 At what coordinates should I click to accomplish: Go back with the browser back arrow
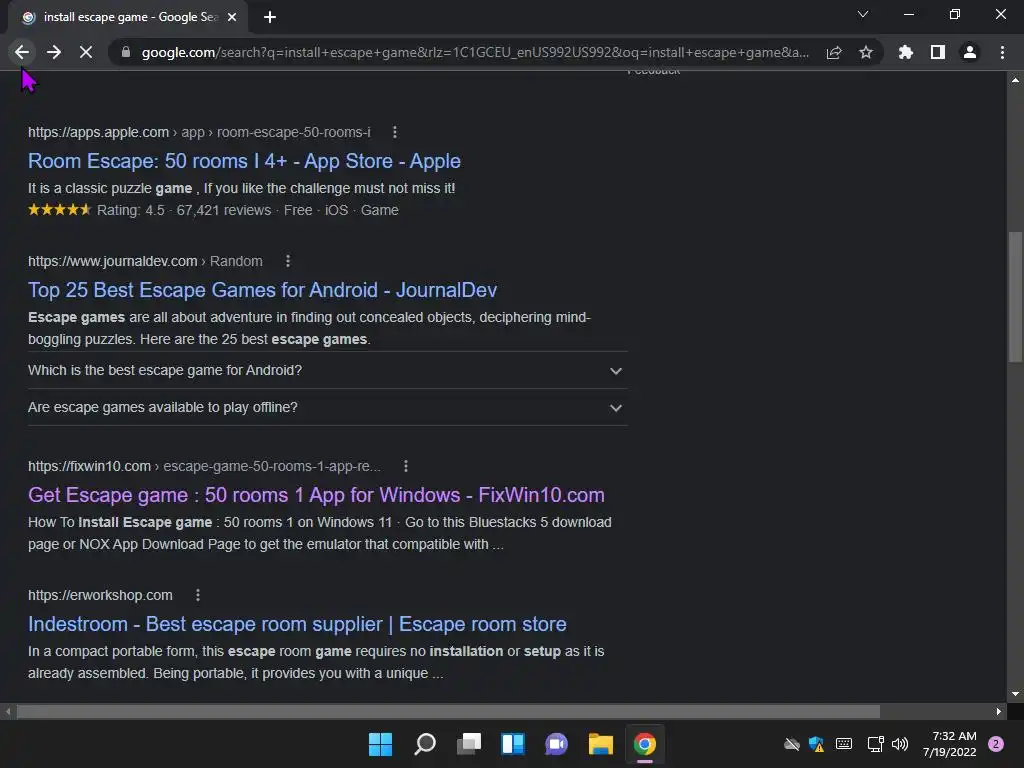(22, 52)
